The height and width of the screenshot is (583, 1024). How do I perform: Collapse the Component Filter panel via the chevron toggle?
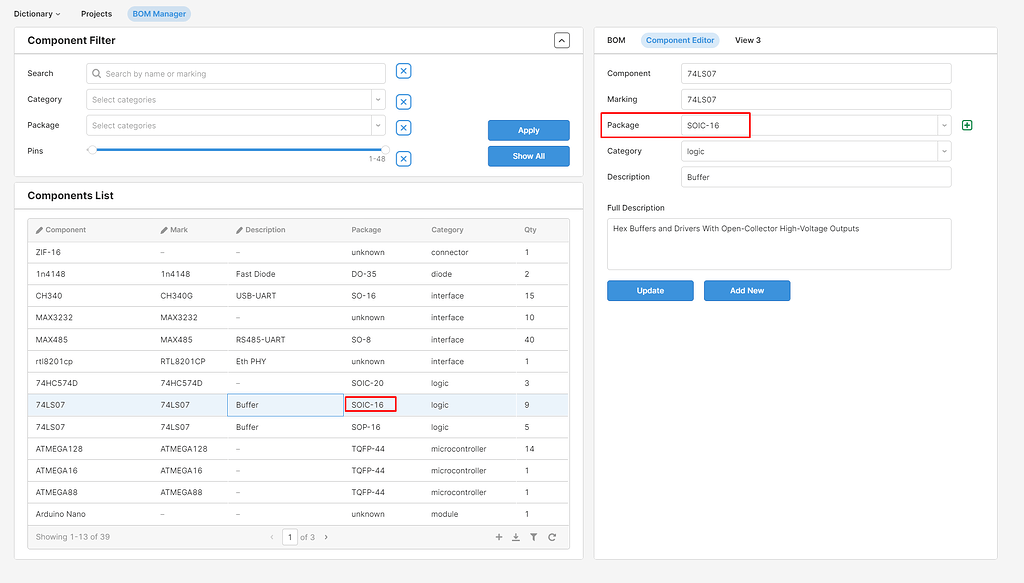point(562,40)
